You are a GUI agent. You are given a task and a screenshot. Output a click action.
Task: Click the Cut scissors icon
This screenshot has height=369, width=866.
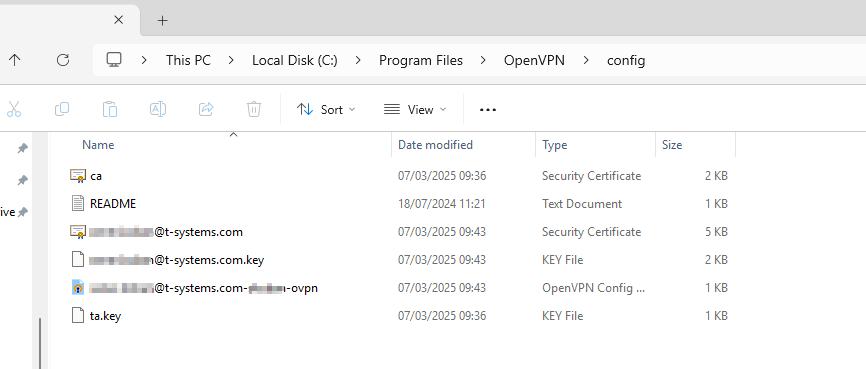coord(14,109)
